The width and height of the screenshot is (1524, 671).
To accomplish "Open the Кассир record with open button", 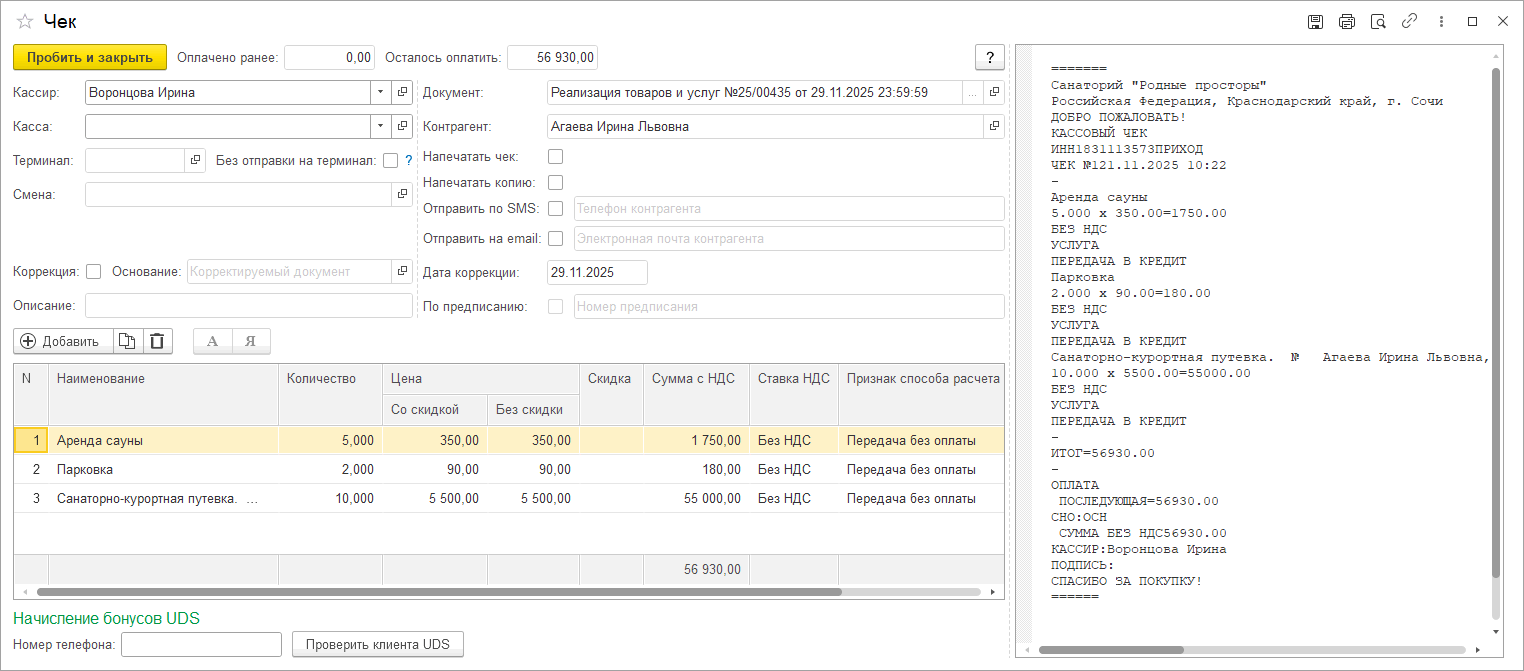I will pyautogui.click(x=402, y=93).
